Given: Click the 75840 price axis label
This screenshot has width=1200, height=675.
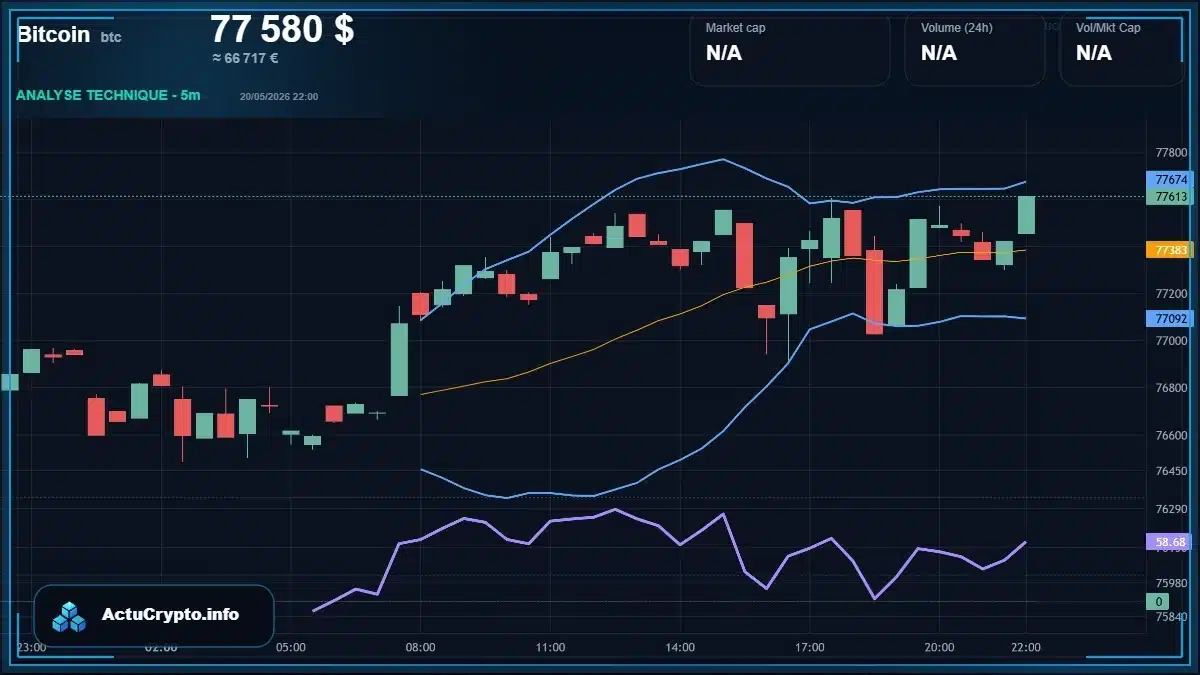Looking at the screenshot, I should click(1171, 617).
